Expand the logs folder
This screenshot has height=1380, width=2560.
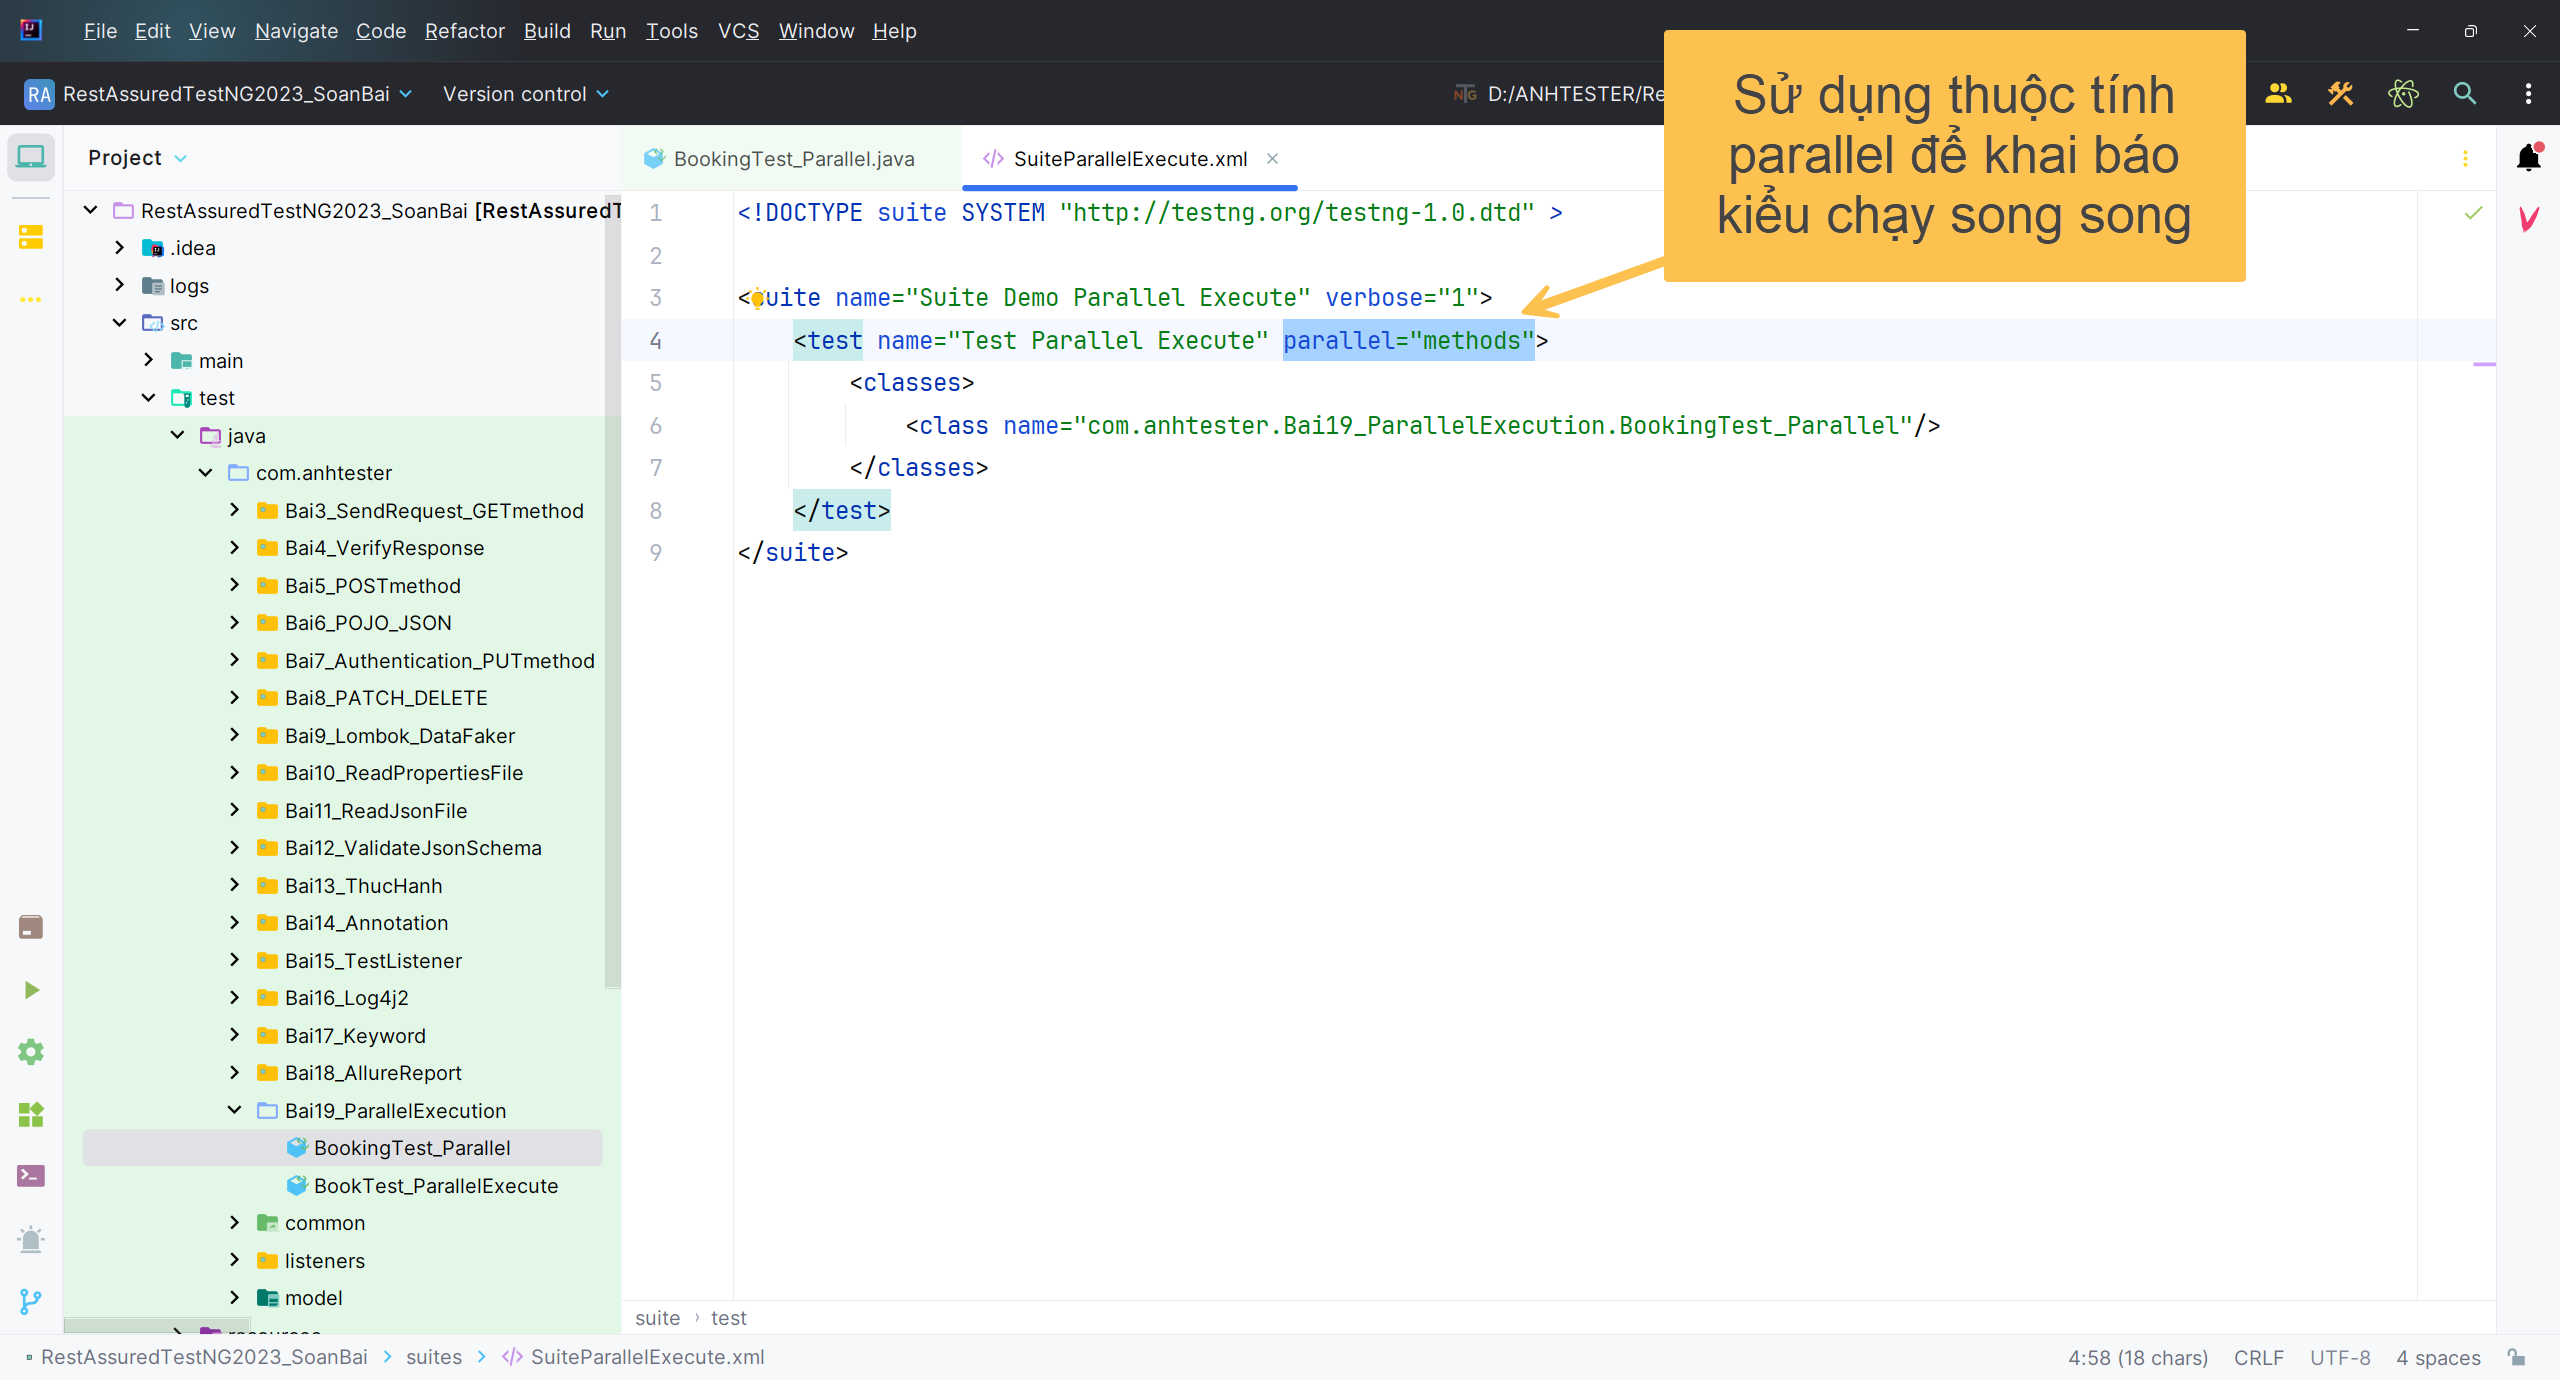(x=119, y=285)
